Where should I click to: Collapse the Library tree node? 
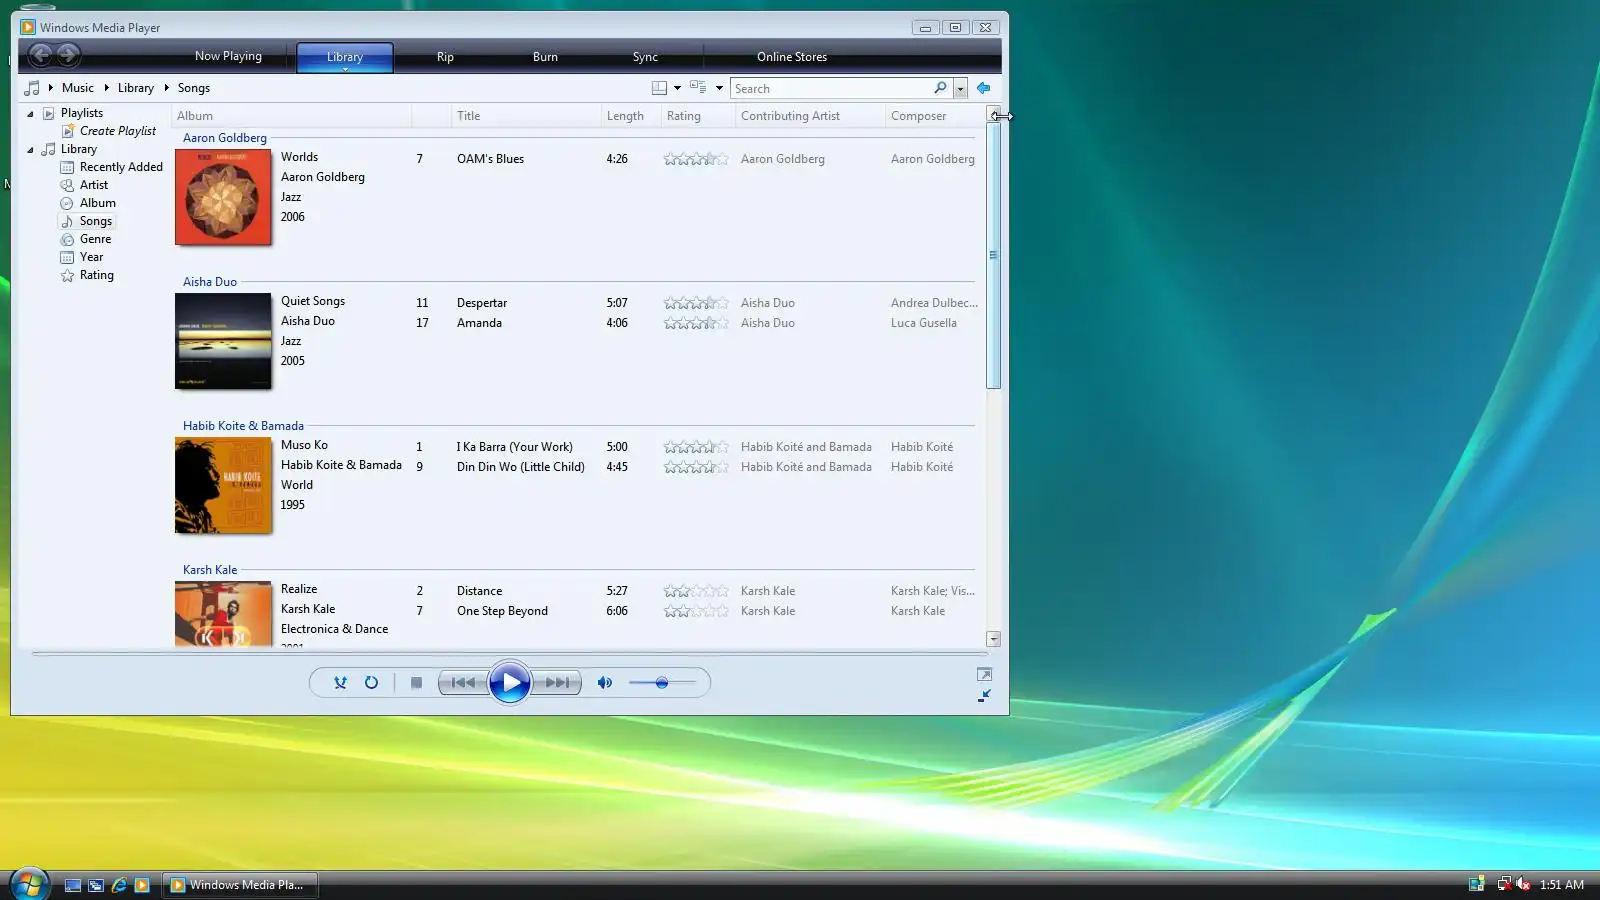[x=30, y=150]
